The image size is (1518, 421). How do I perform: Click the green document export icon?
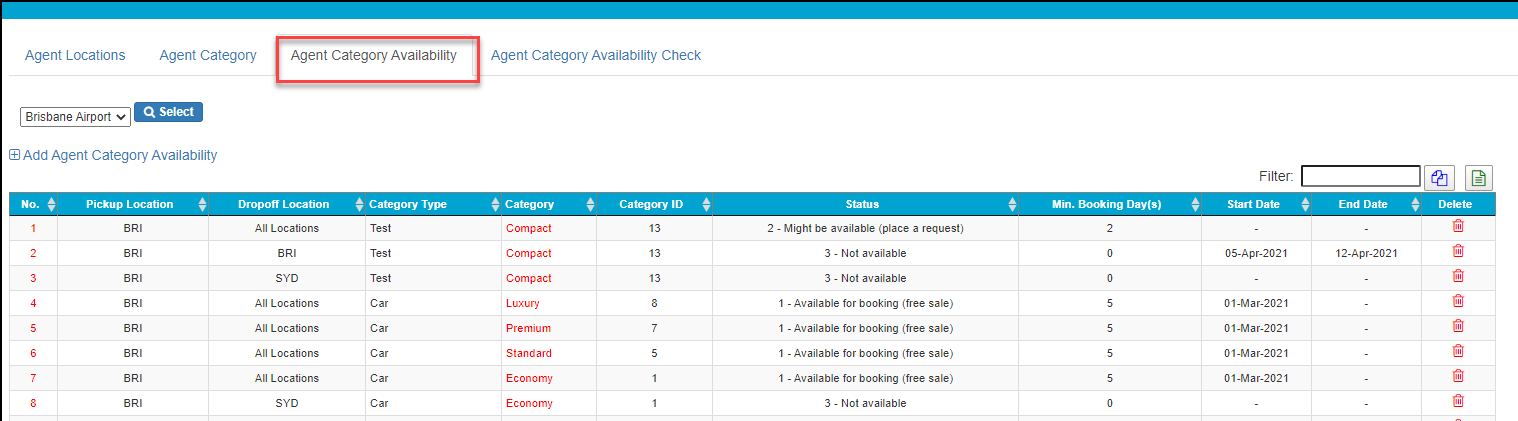(x=1479, y=178)
